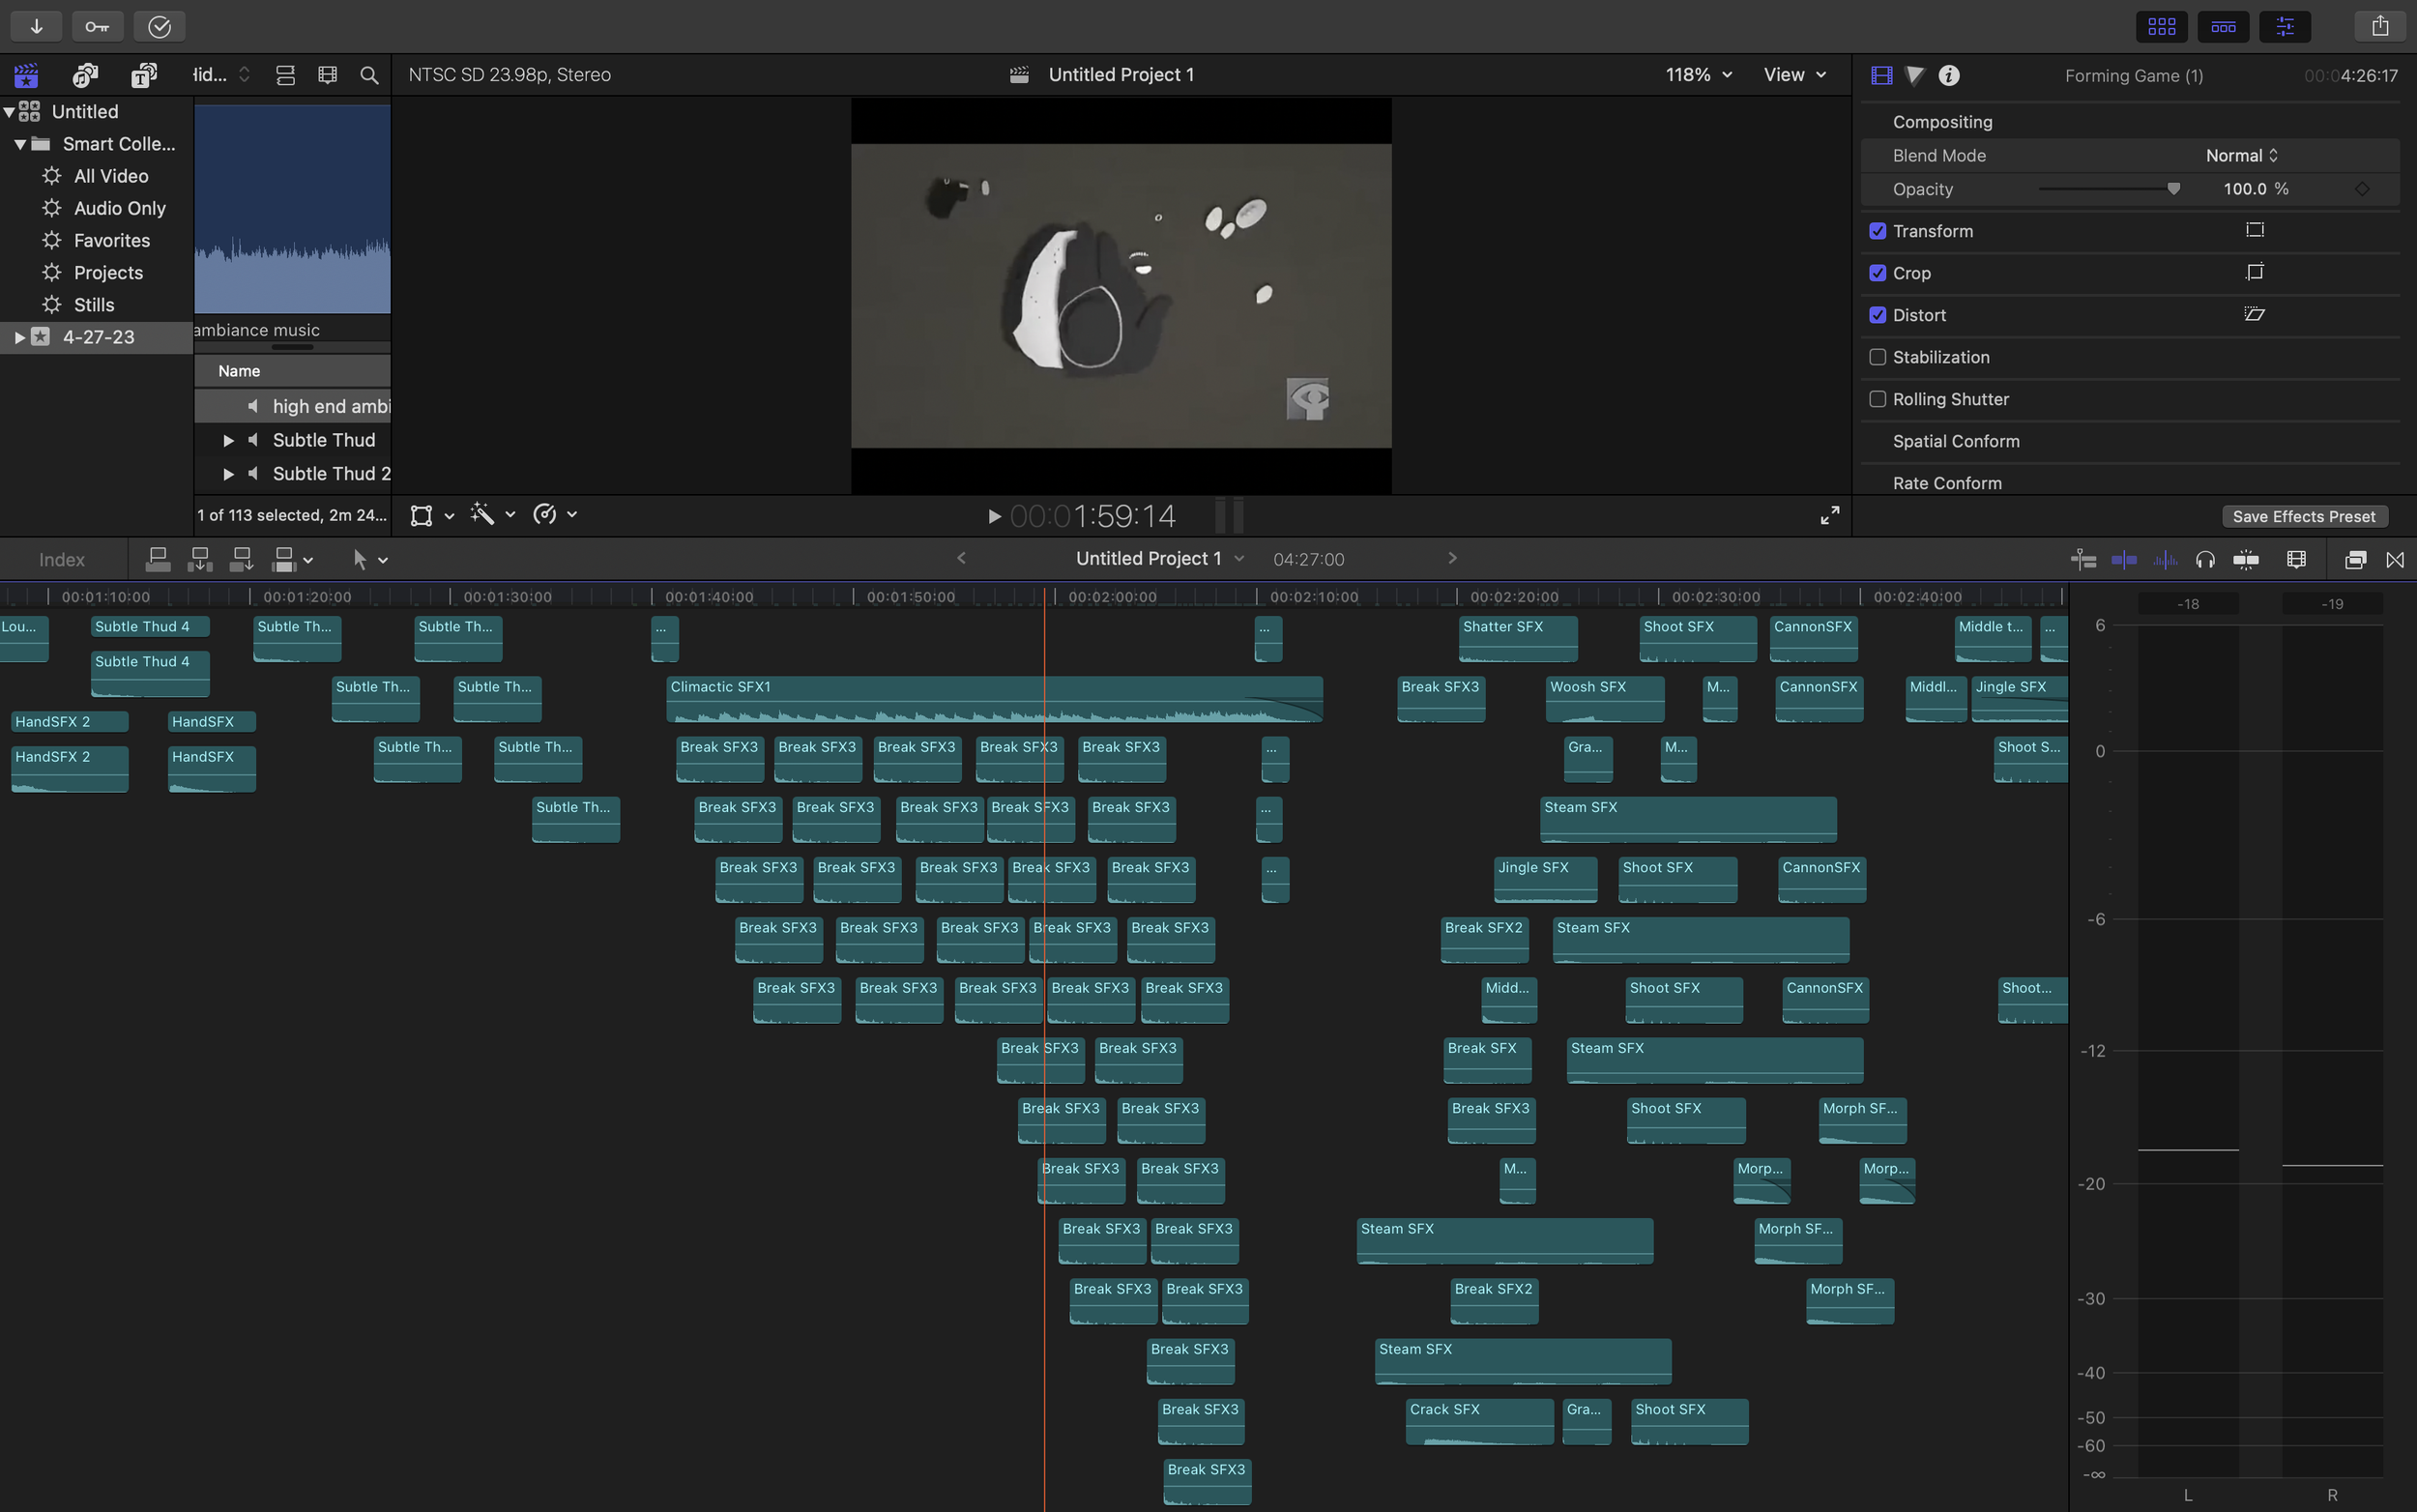2417x1512 pixels.
Task: Show the Info inspector tab icon
Action: pos(1948,75)
